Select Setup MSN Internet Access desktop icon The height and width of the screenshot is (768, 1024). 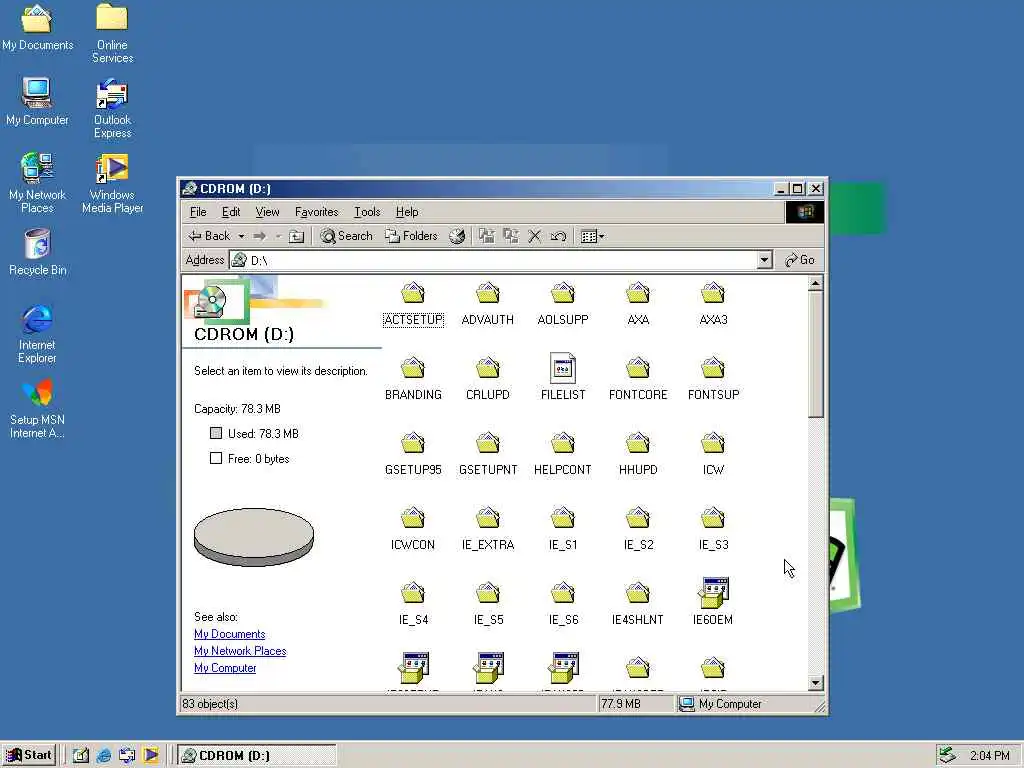pyautogui.click(x=37, y=409)
